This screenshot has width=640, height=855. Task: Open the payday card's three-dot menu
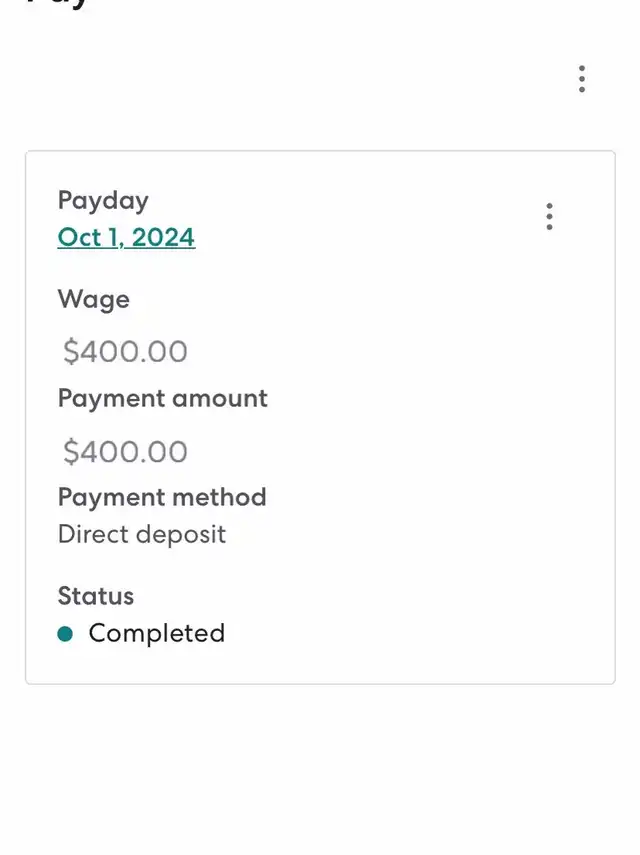[549, 216]
